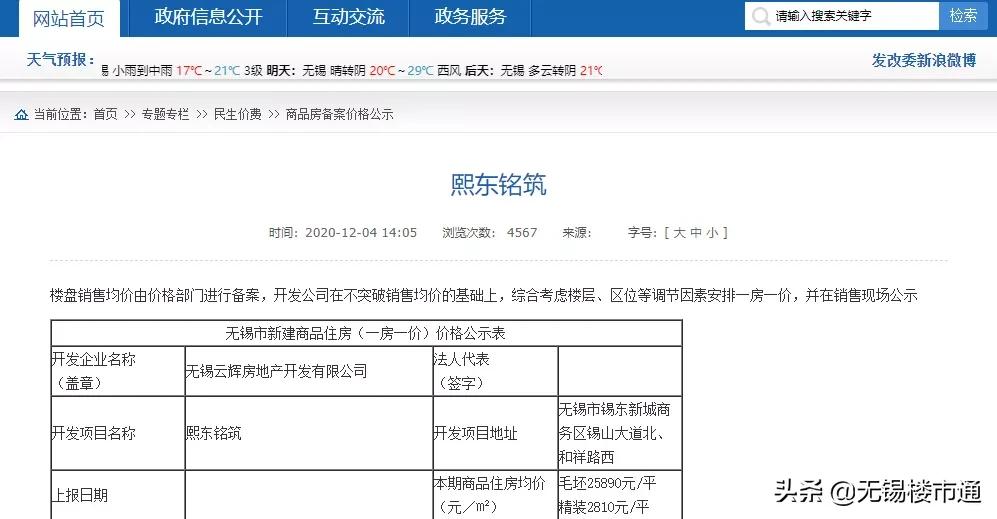Viewport: 997px width, 519px height.
Task: Click the 检索 search button
Action: coord(963,16)
